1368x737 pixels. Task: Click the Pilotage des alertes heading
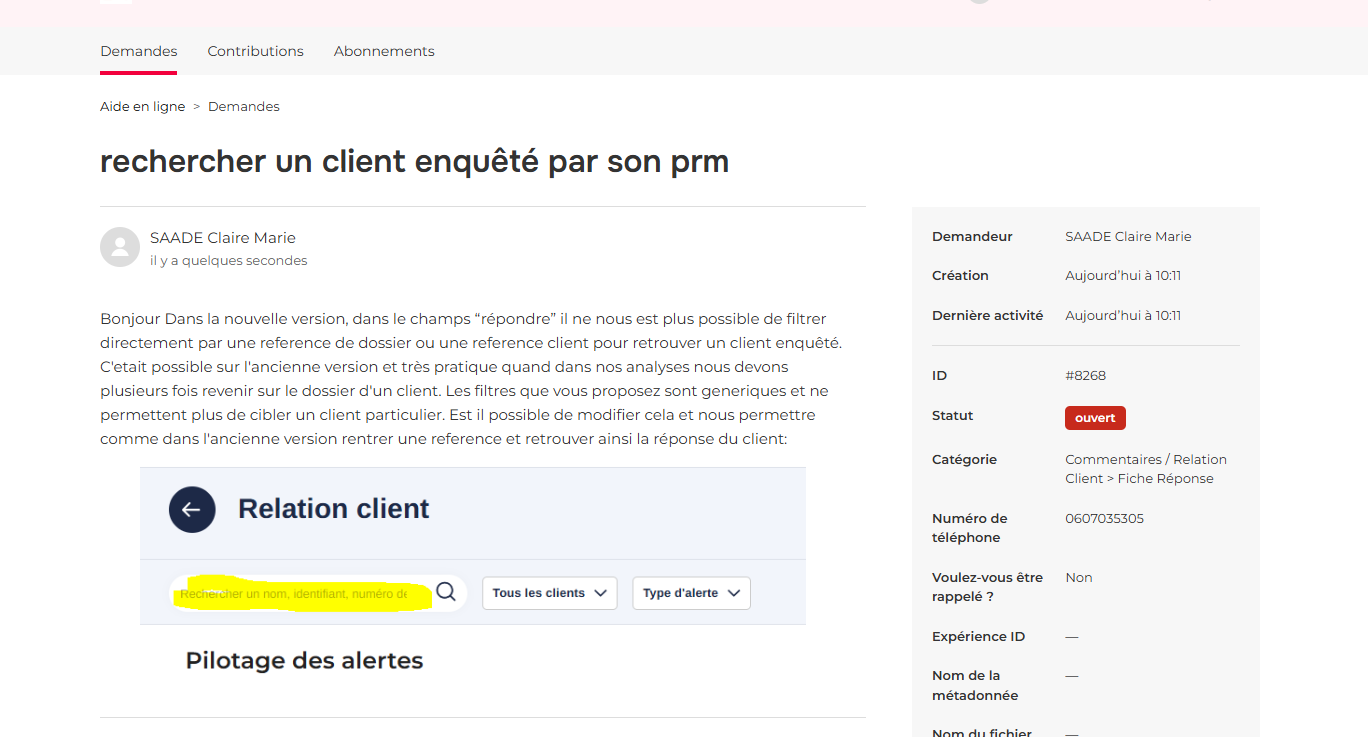304,661
